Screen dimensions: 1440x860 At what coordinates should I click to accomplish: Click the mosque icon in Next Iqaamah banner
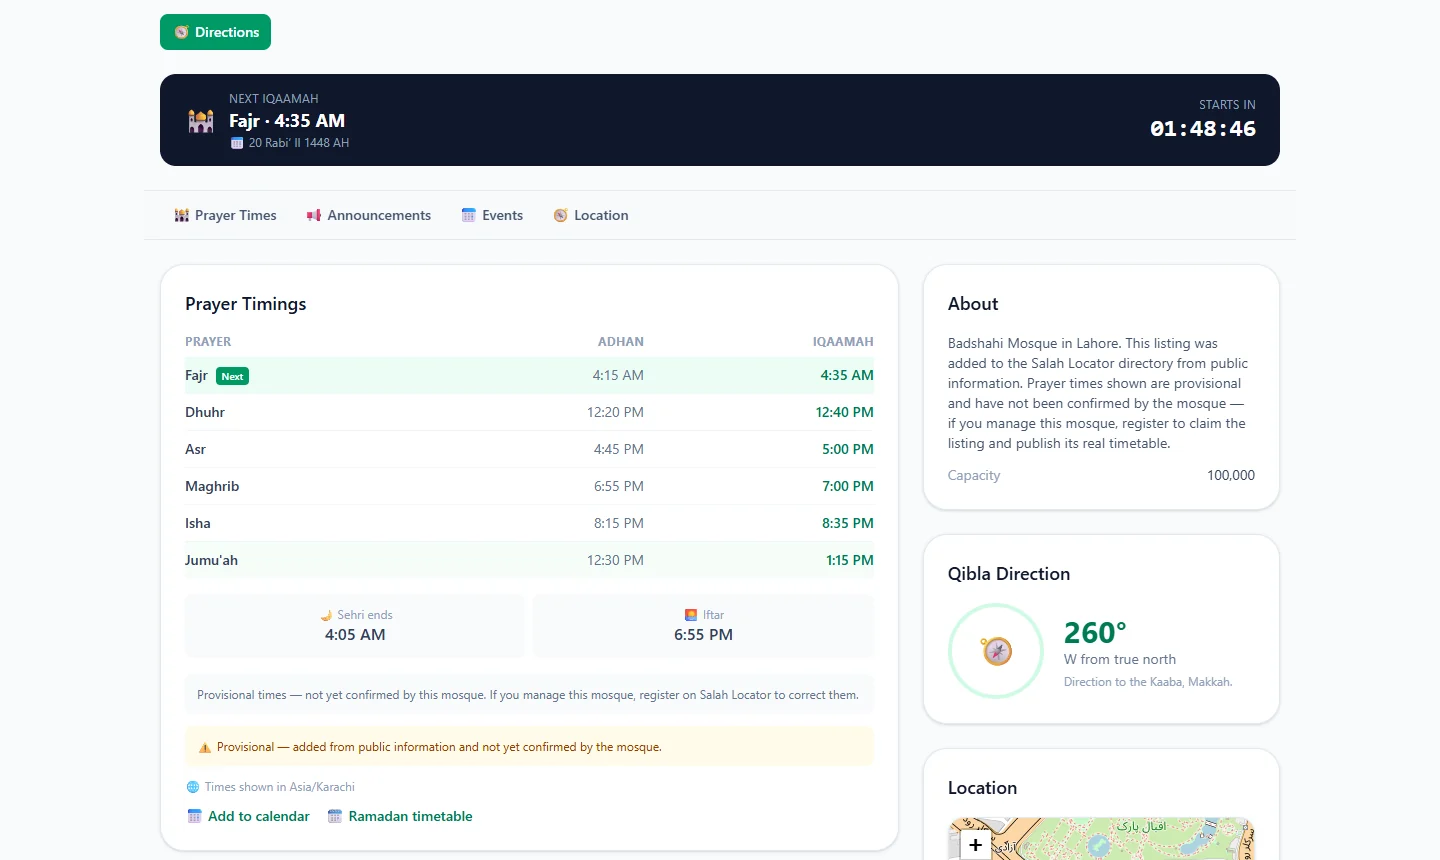201,121
